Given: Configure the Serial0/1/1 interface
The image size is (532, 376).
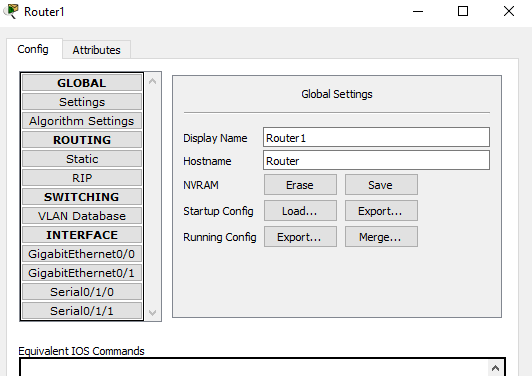Looking at the screenshot, I should coord(82,311).
